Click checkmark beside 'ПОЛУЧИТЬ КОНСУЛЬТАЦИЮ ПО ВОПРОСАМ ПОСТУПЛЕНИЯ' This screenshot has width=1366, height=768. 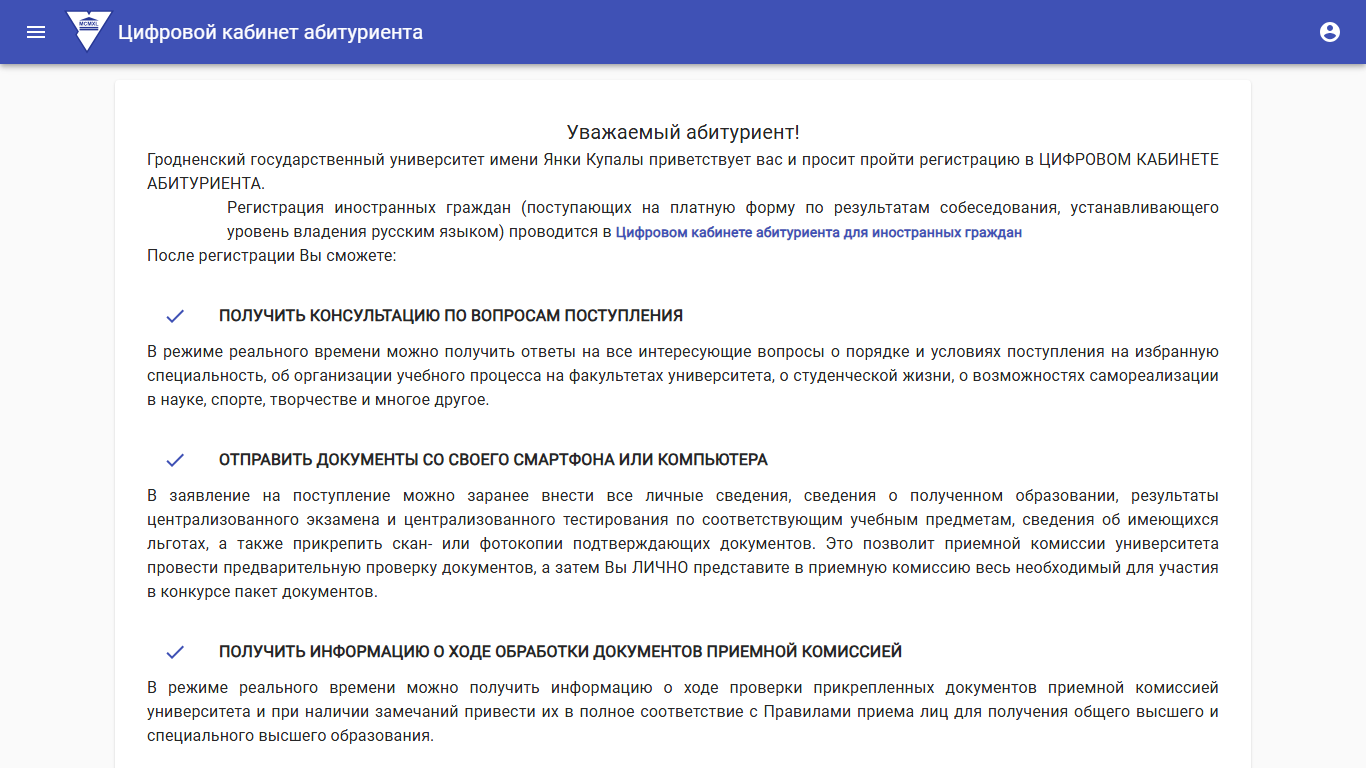175,316
